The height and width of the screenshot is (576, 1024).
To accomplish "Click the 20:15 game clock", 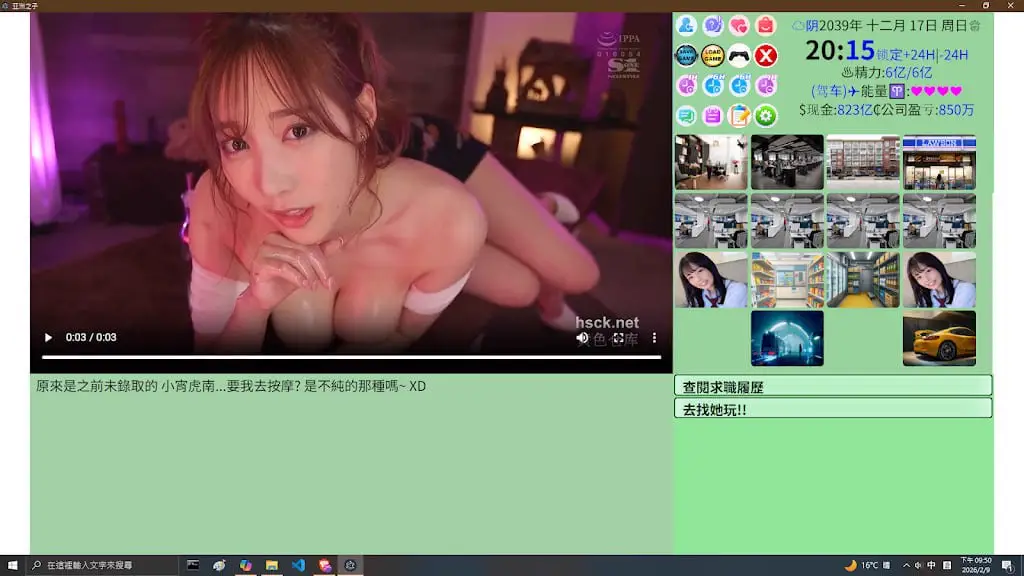I will (x=840, y=50).
